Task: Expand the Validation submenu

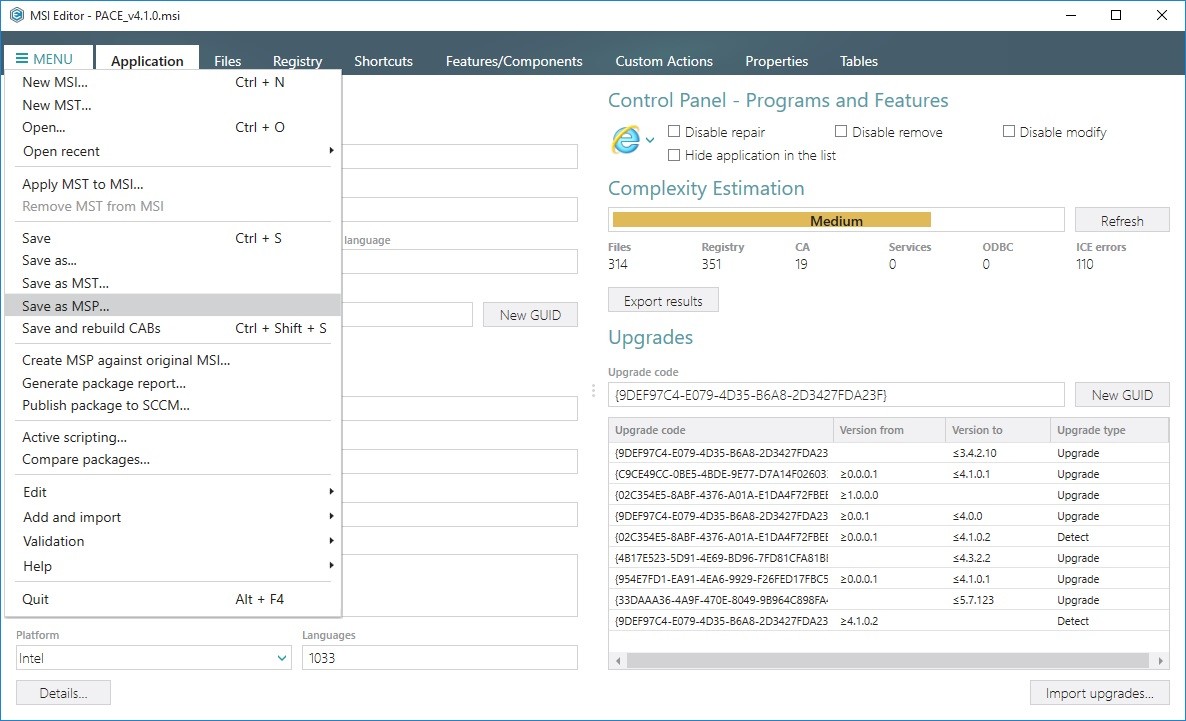Action: [172, 541]
